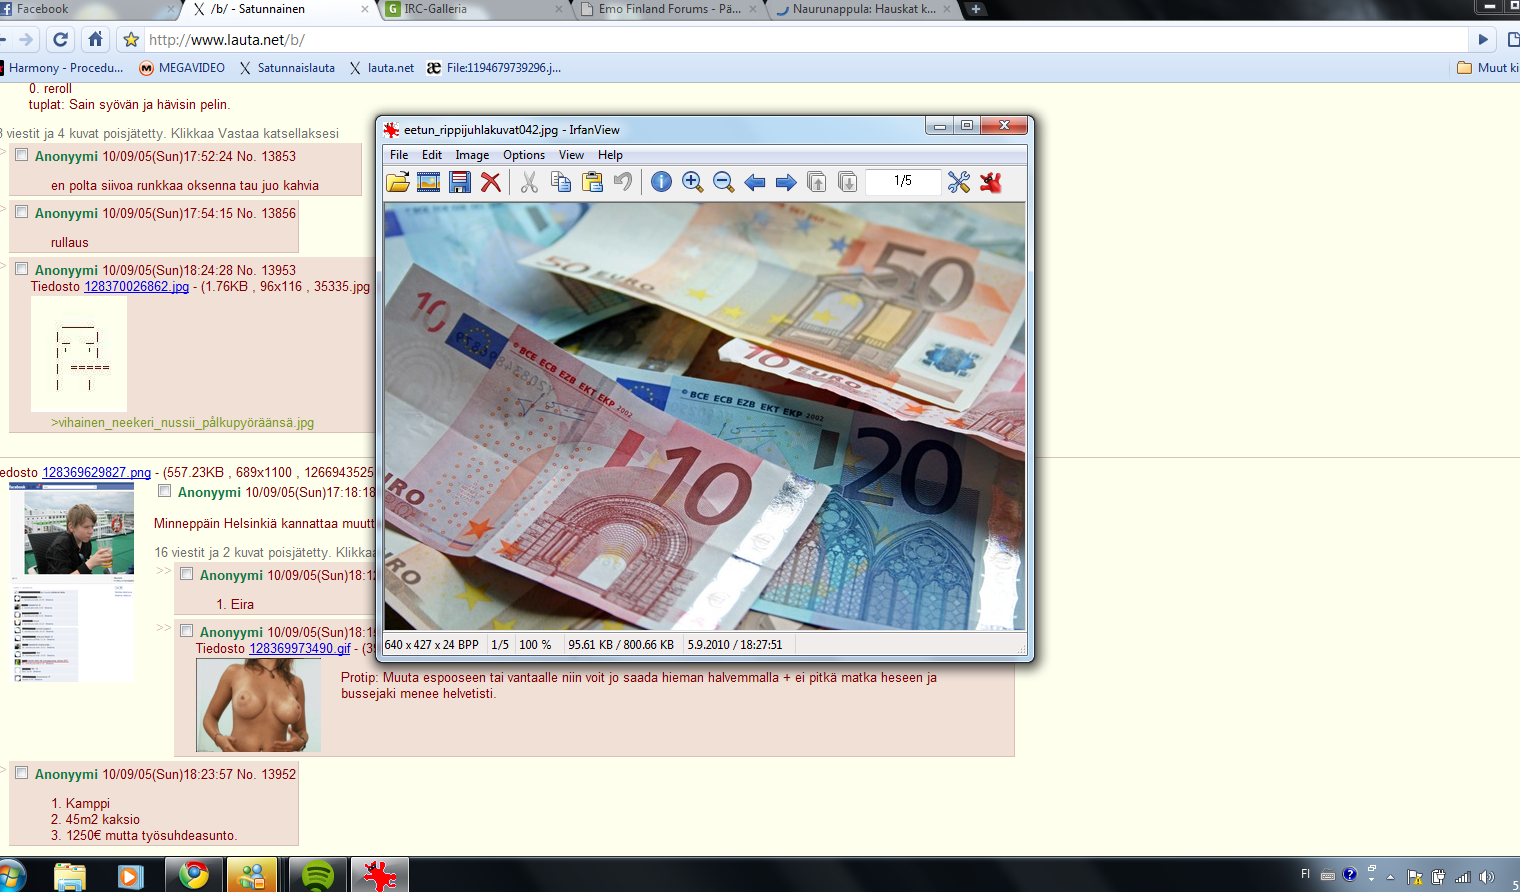Save the image using the floppy disk icon
1520x892 pixels.
click(460, 182)
